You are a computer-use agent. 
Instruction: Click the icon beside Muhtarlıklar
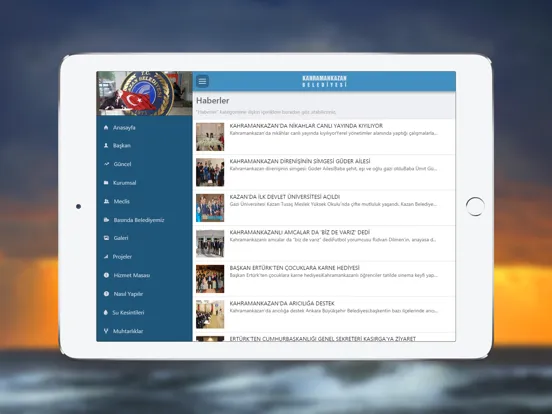pos(106,331)
